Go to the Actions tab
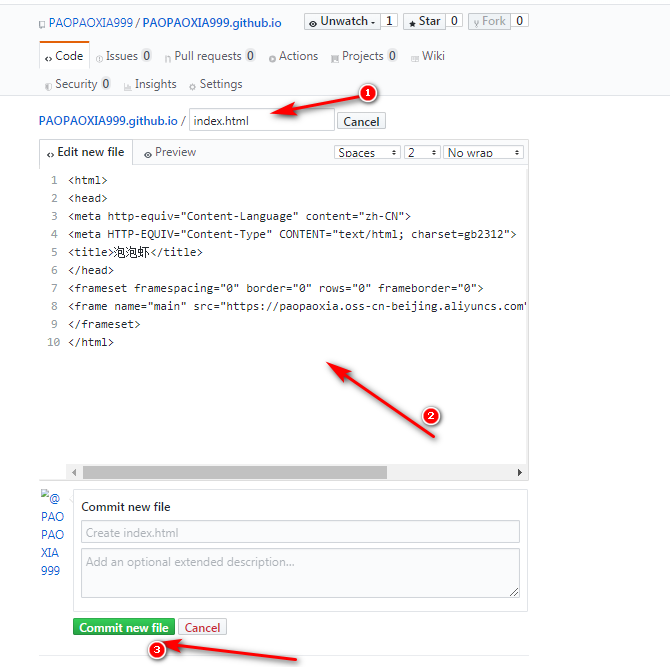Screen dimensions: 670x667 293,56
